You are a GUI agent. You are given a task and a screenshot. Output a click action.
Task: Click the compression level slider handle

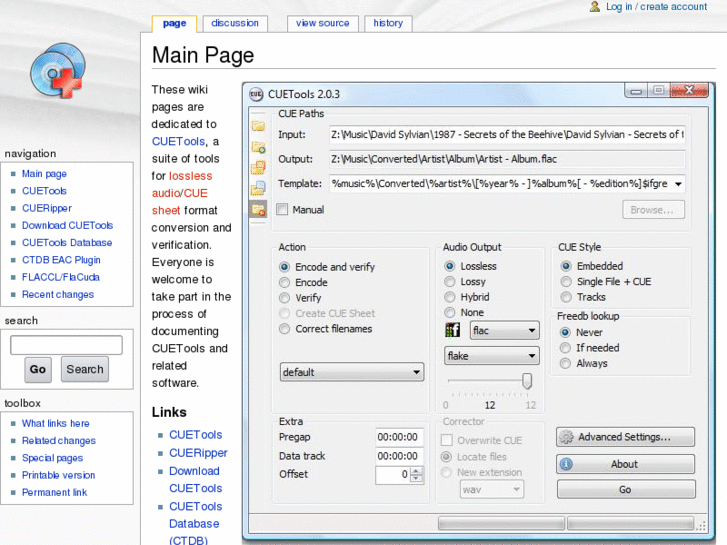[527, 381]
